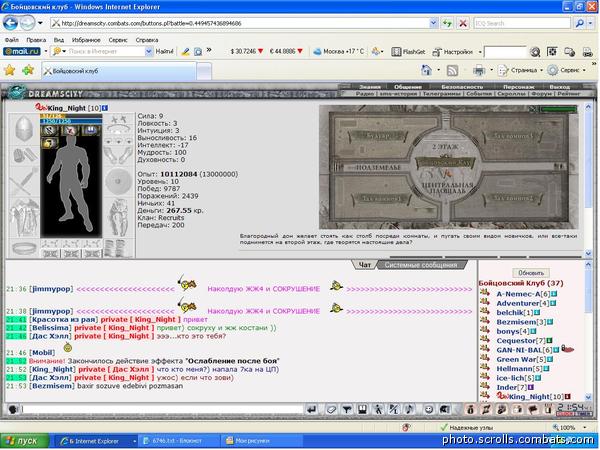Click the Mail.ru logo button
Viewport: 600px width, 450px height.
pyautogui.click(x=22, y=51)
